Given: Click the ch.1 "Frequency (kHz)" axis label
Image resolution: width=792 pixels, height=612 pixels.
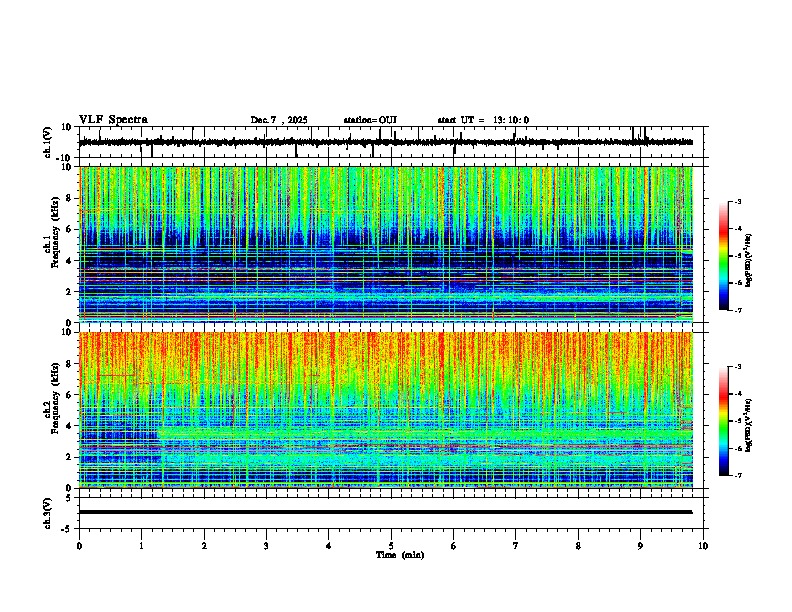Looking at the screenshot, I should pyautogui.click(x=56, y=233).
